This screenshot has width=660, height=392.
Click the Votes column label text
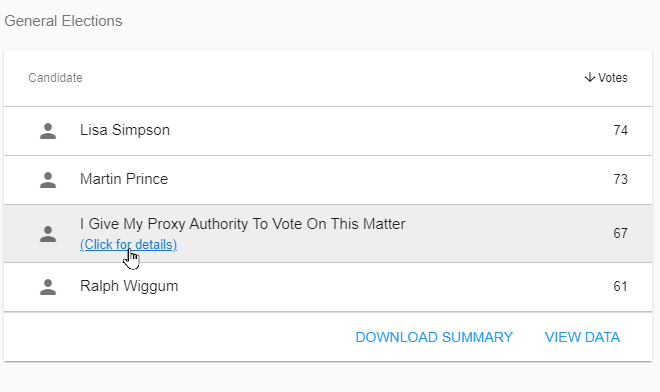(613, 77)
